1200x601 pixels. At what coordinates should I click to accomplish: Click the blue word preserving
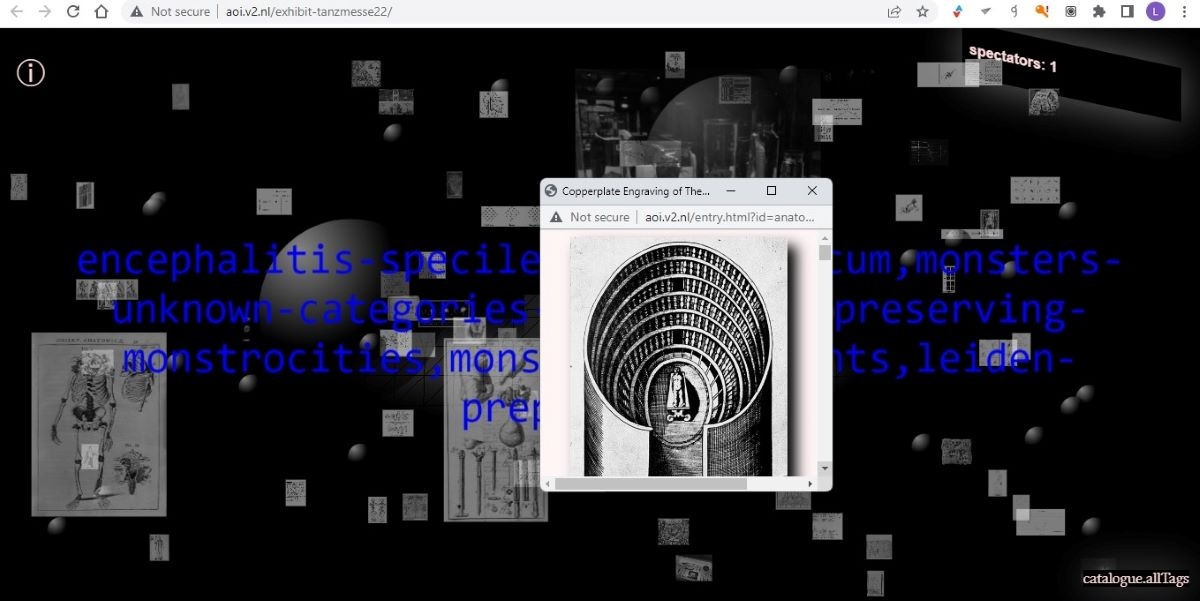[948, 312]
